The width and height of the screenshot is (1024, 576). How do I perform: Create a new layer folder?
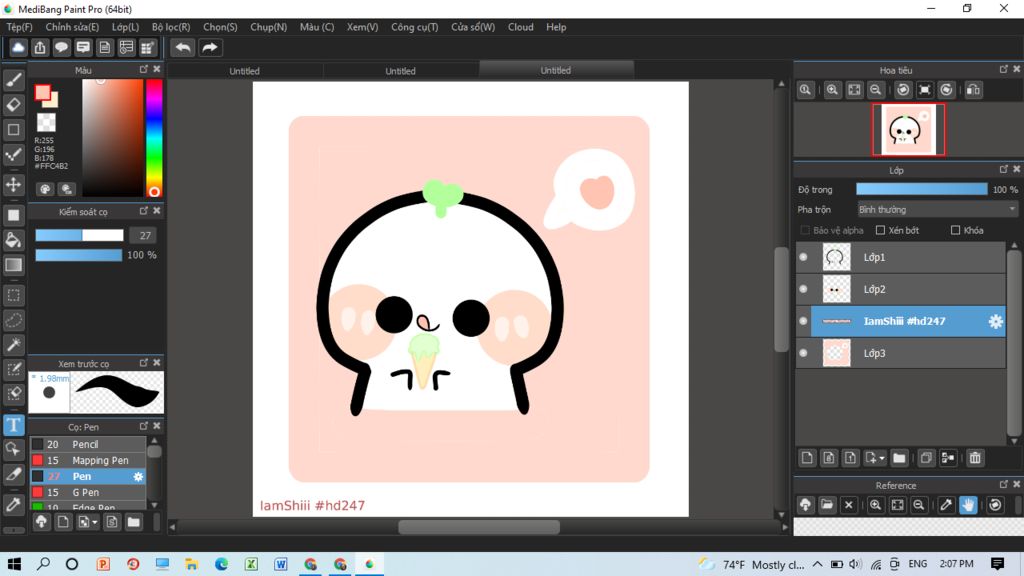[x=899, y=458]
